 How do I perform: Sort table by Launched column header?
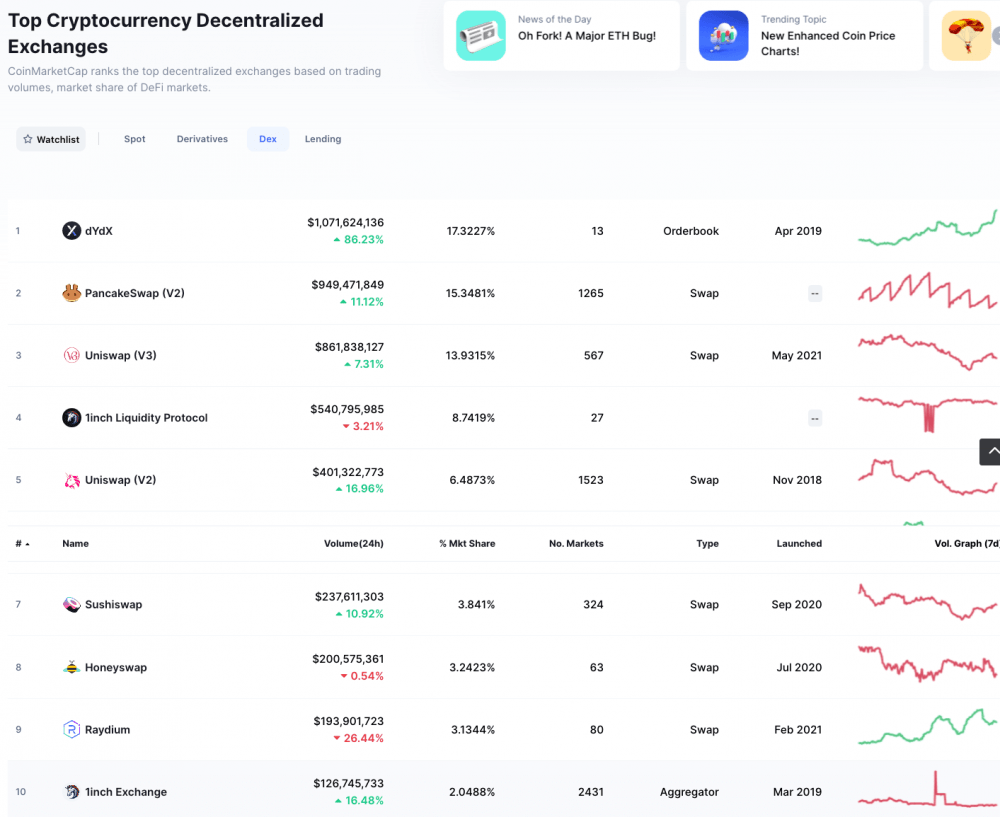799,543
